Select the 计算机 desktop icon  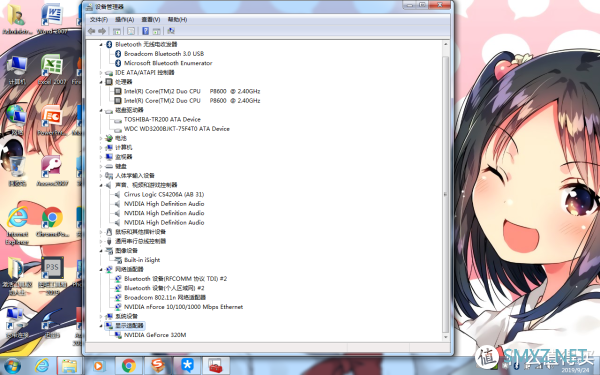[17, 70]
